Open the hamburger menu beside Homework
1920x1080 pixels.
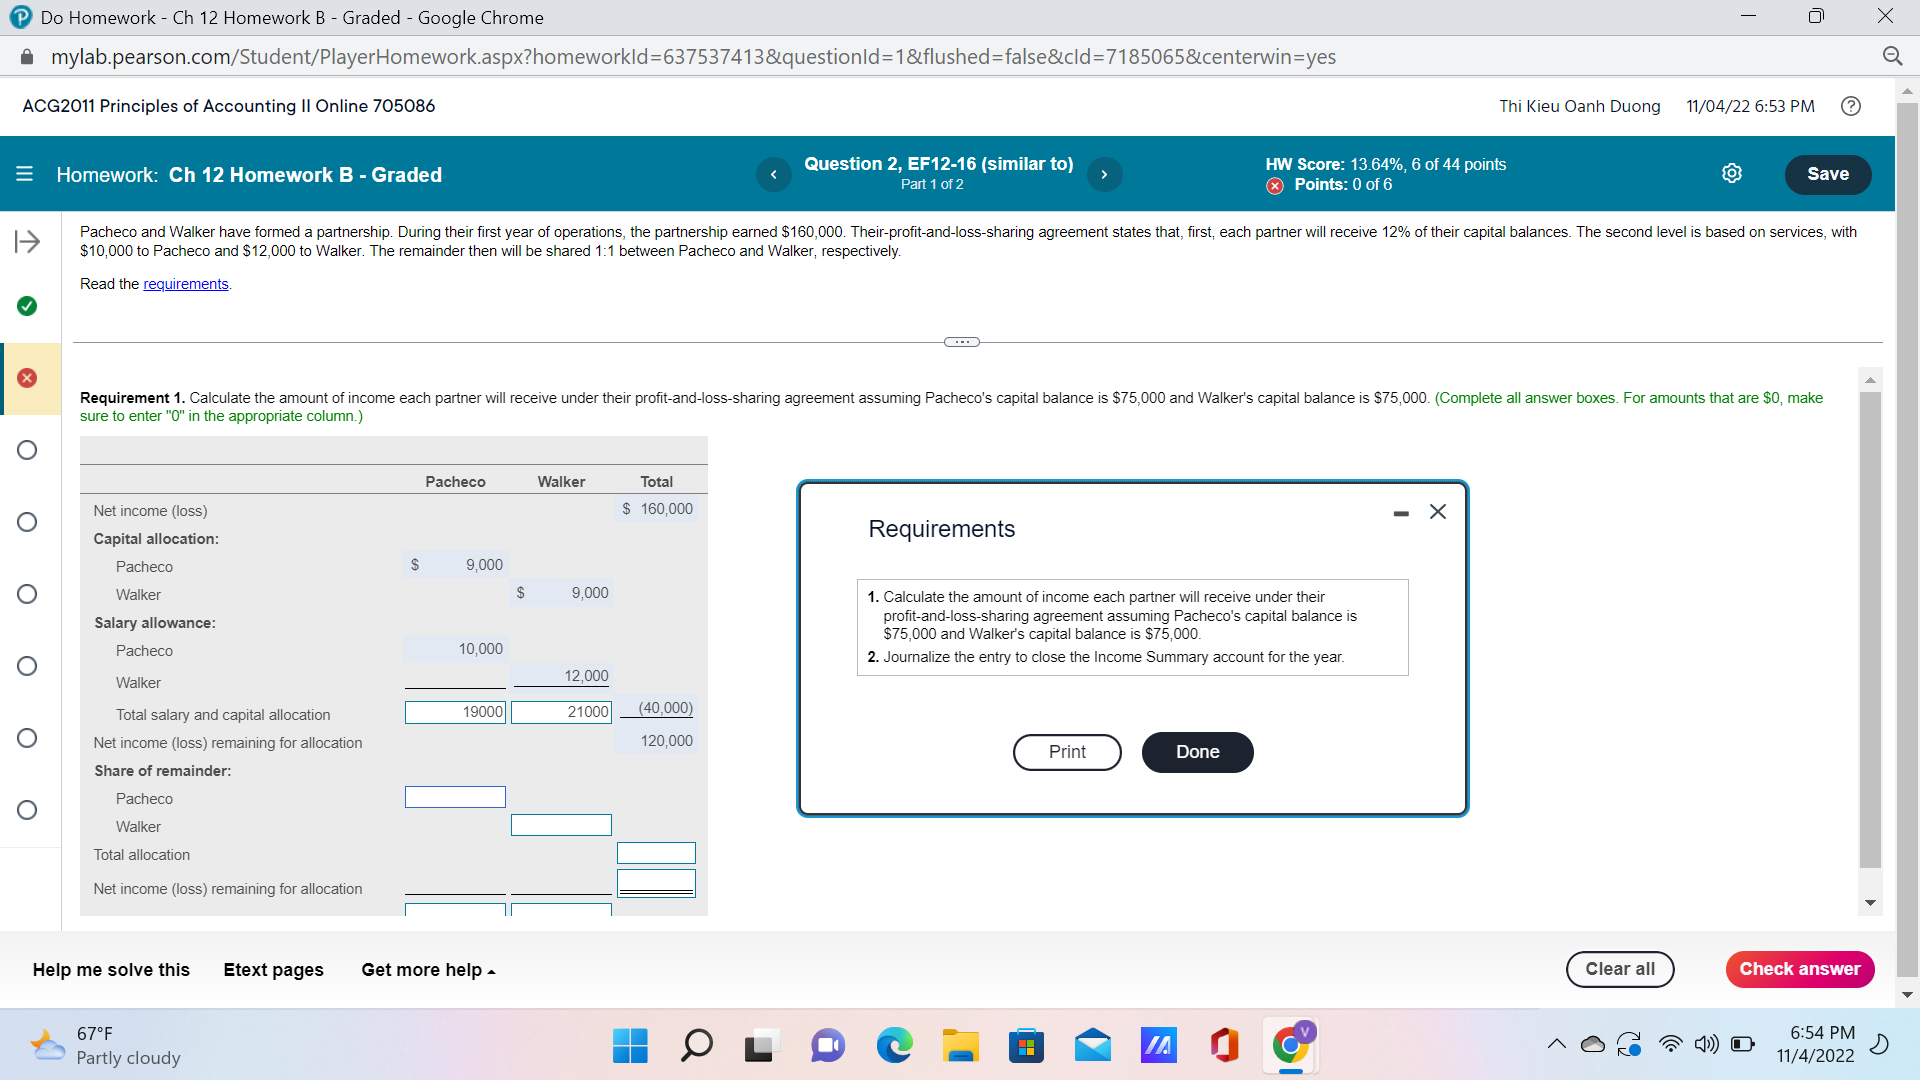(x=25, y=174)
